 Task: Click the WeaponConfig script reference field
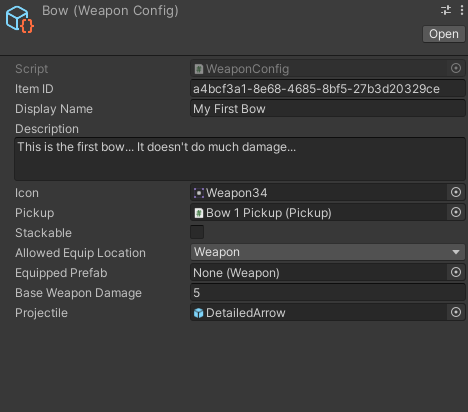[318, 69]
